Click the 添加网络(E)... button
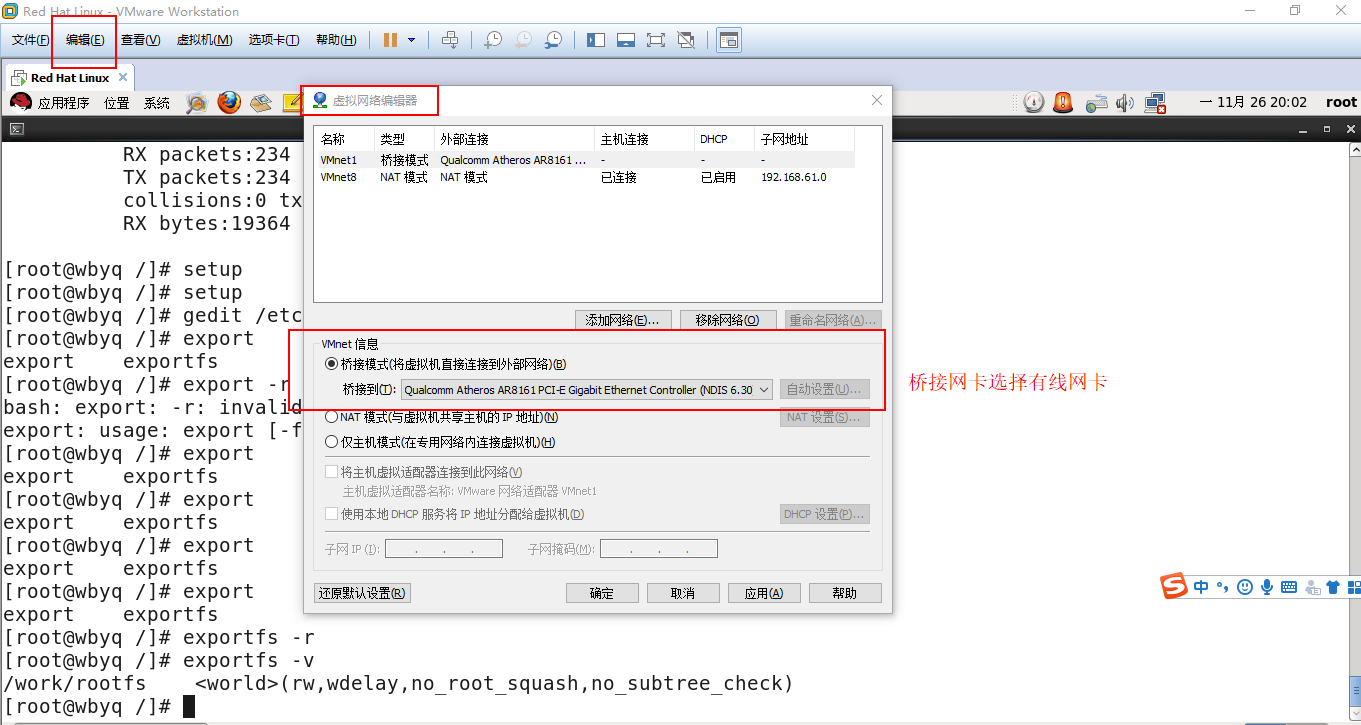 pos(623,320)
